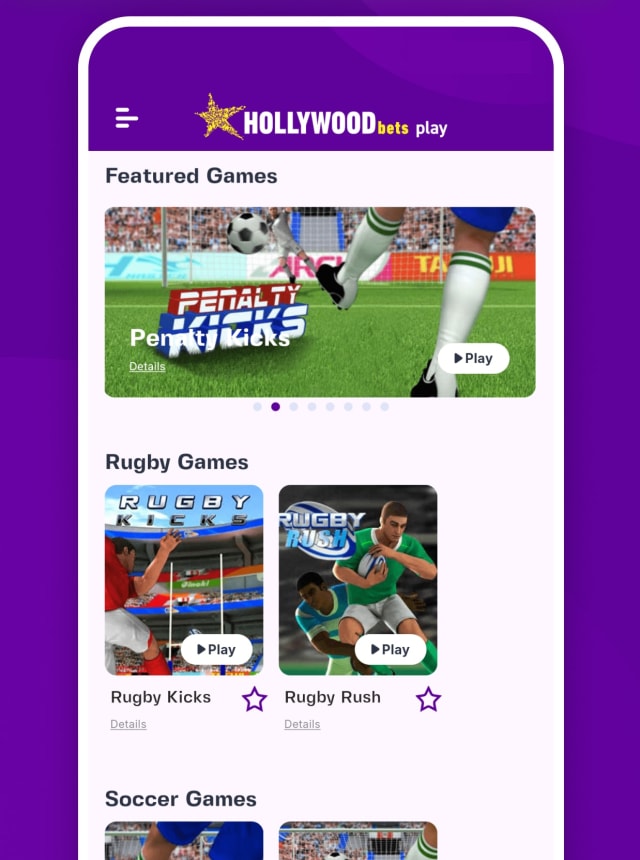Play the Penalty Kicks featured game
Viewport: 640px width, 860px height.
point(473,358)
